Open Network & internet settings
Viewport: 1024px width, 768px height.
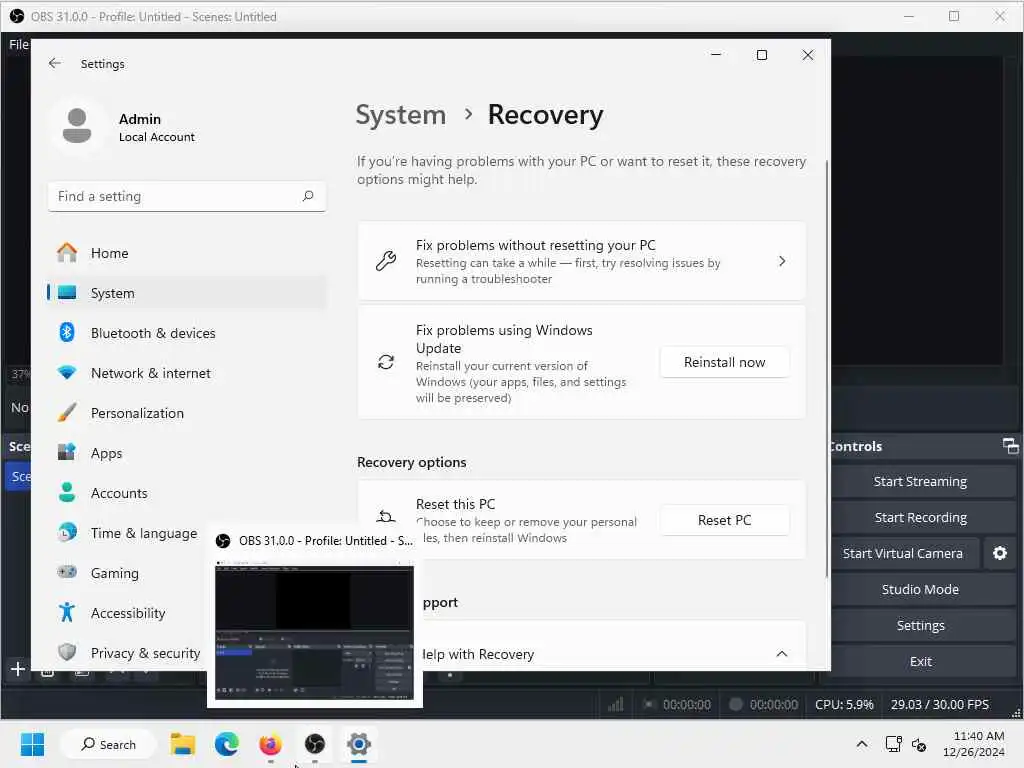(187, 373)
